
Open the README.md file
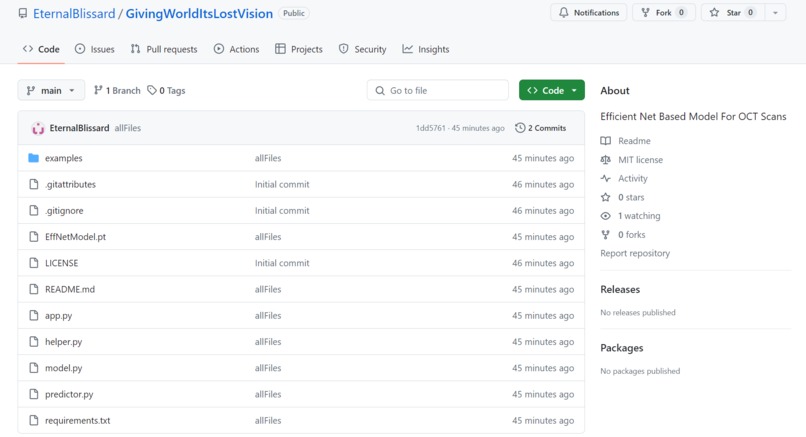pyautogui.click(x=70, y=289)
